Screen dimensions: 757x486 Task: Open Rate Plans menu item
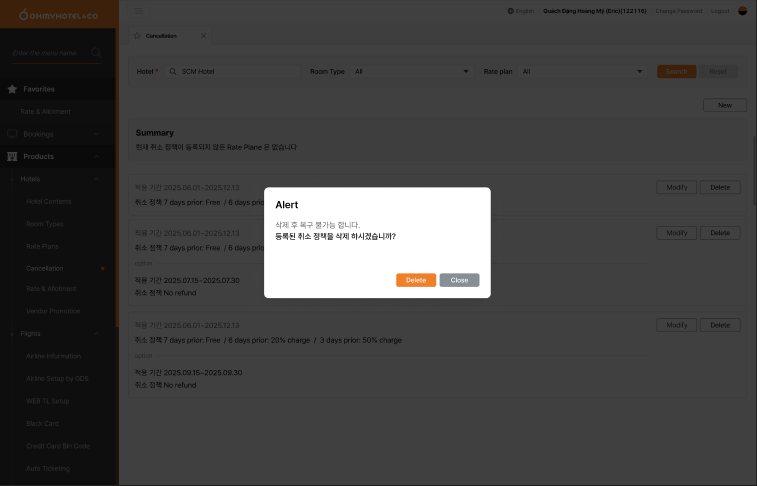(x=42, y=247)
